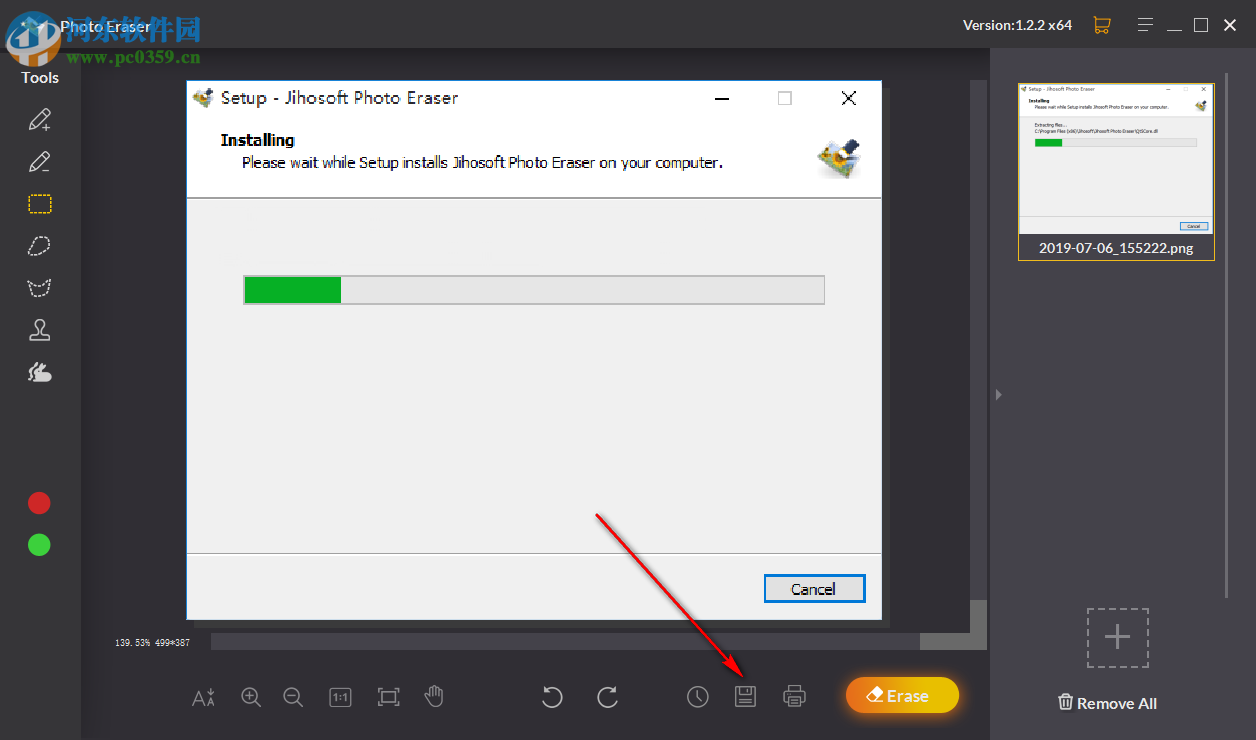Open the shopping cart store icon
Screen dimensions: 1256x740
pos(1102,24)
